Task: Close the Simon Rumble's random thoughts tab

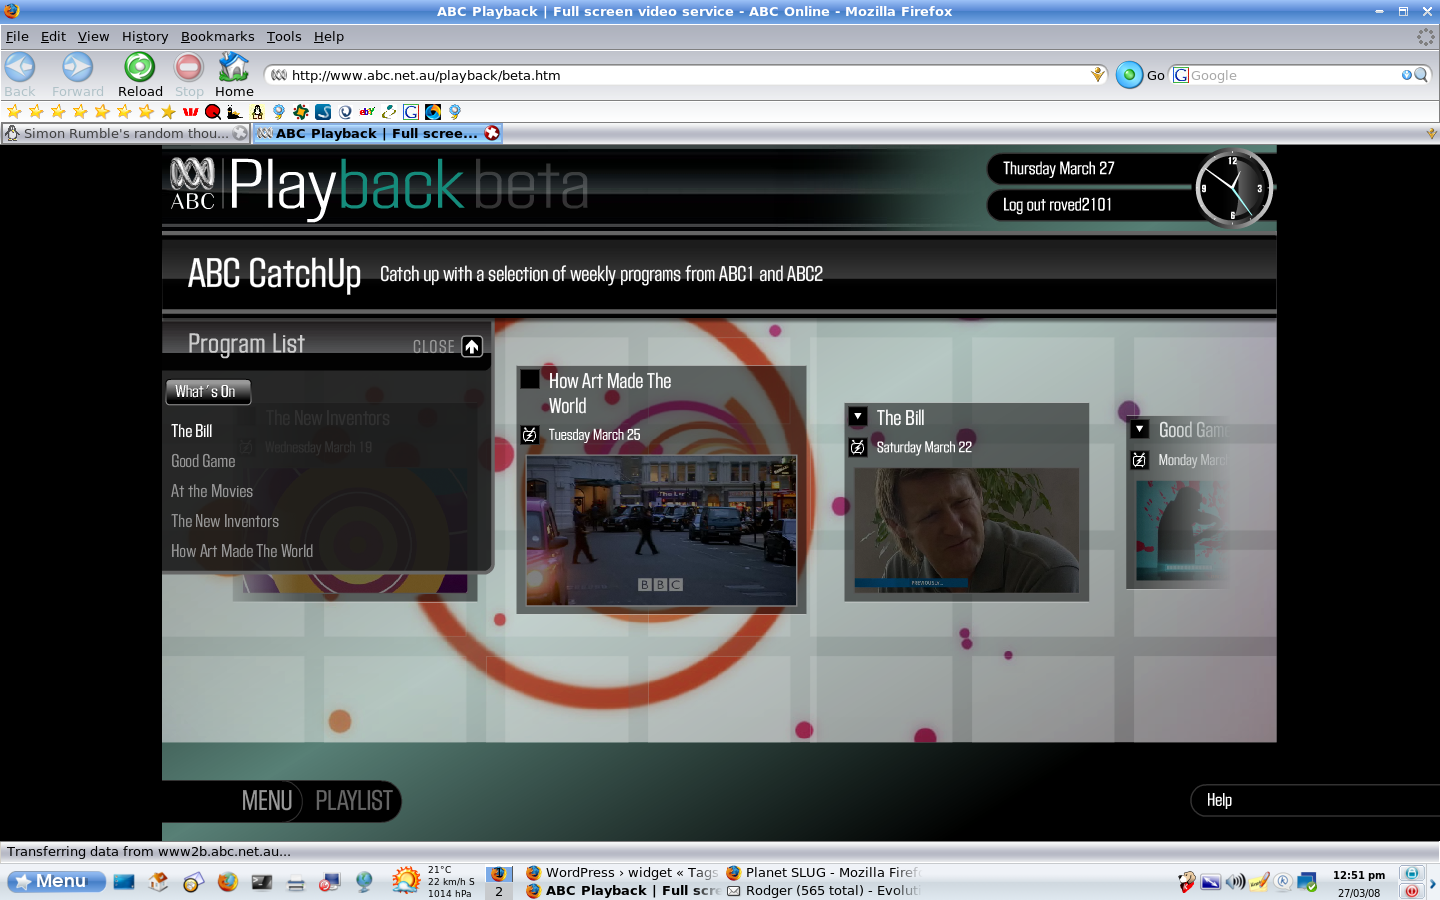Action: pos(240,133)
